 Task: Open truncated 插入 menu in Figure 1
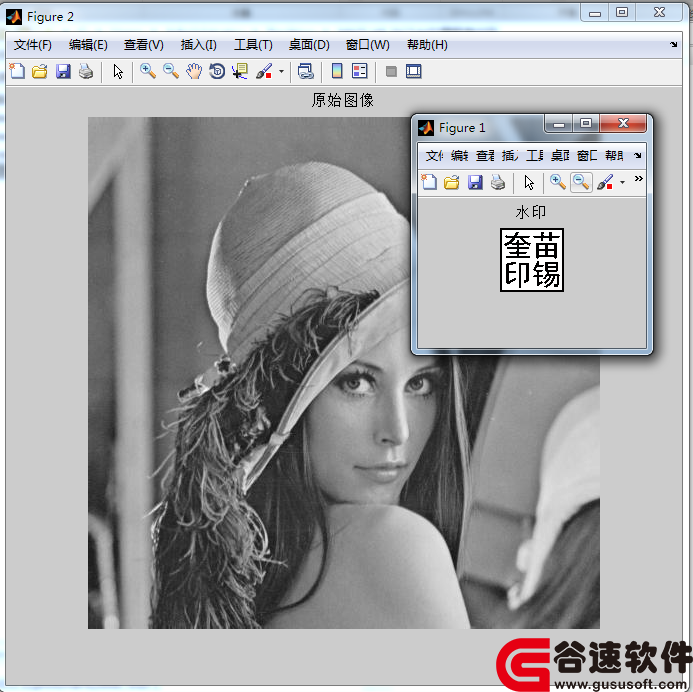[510, 156]
